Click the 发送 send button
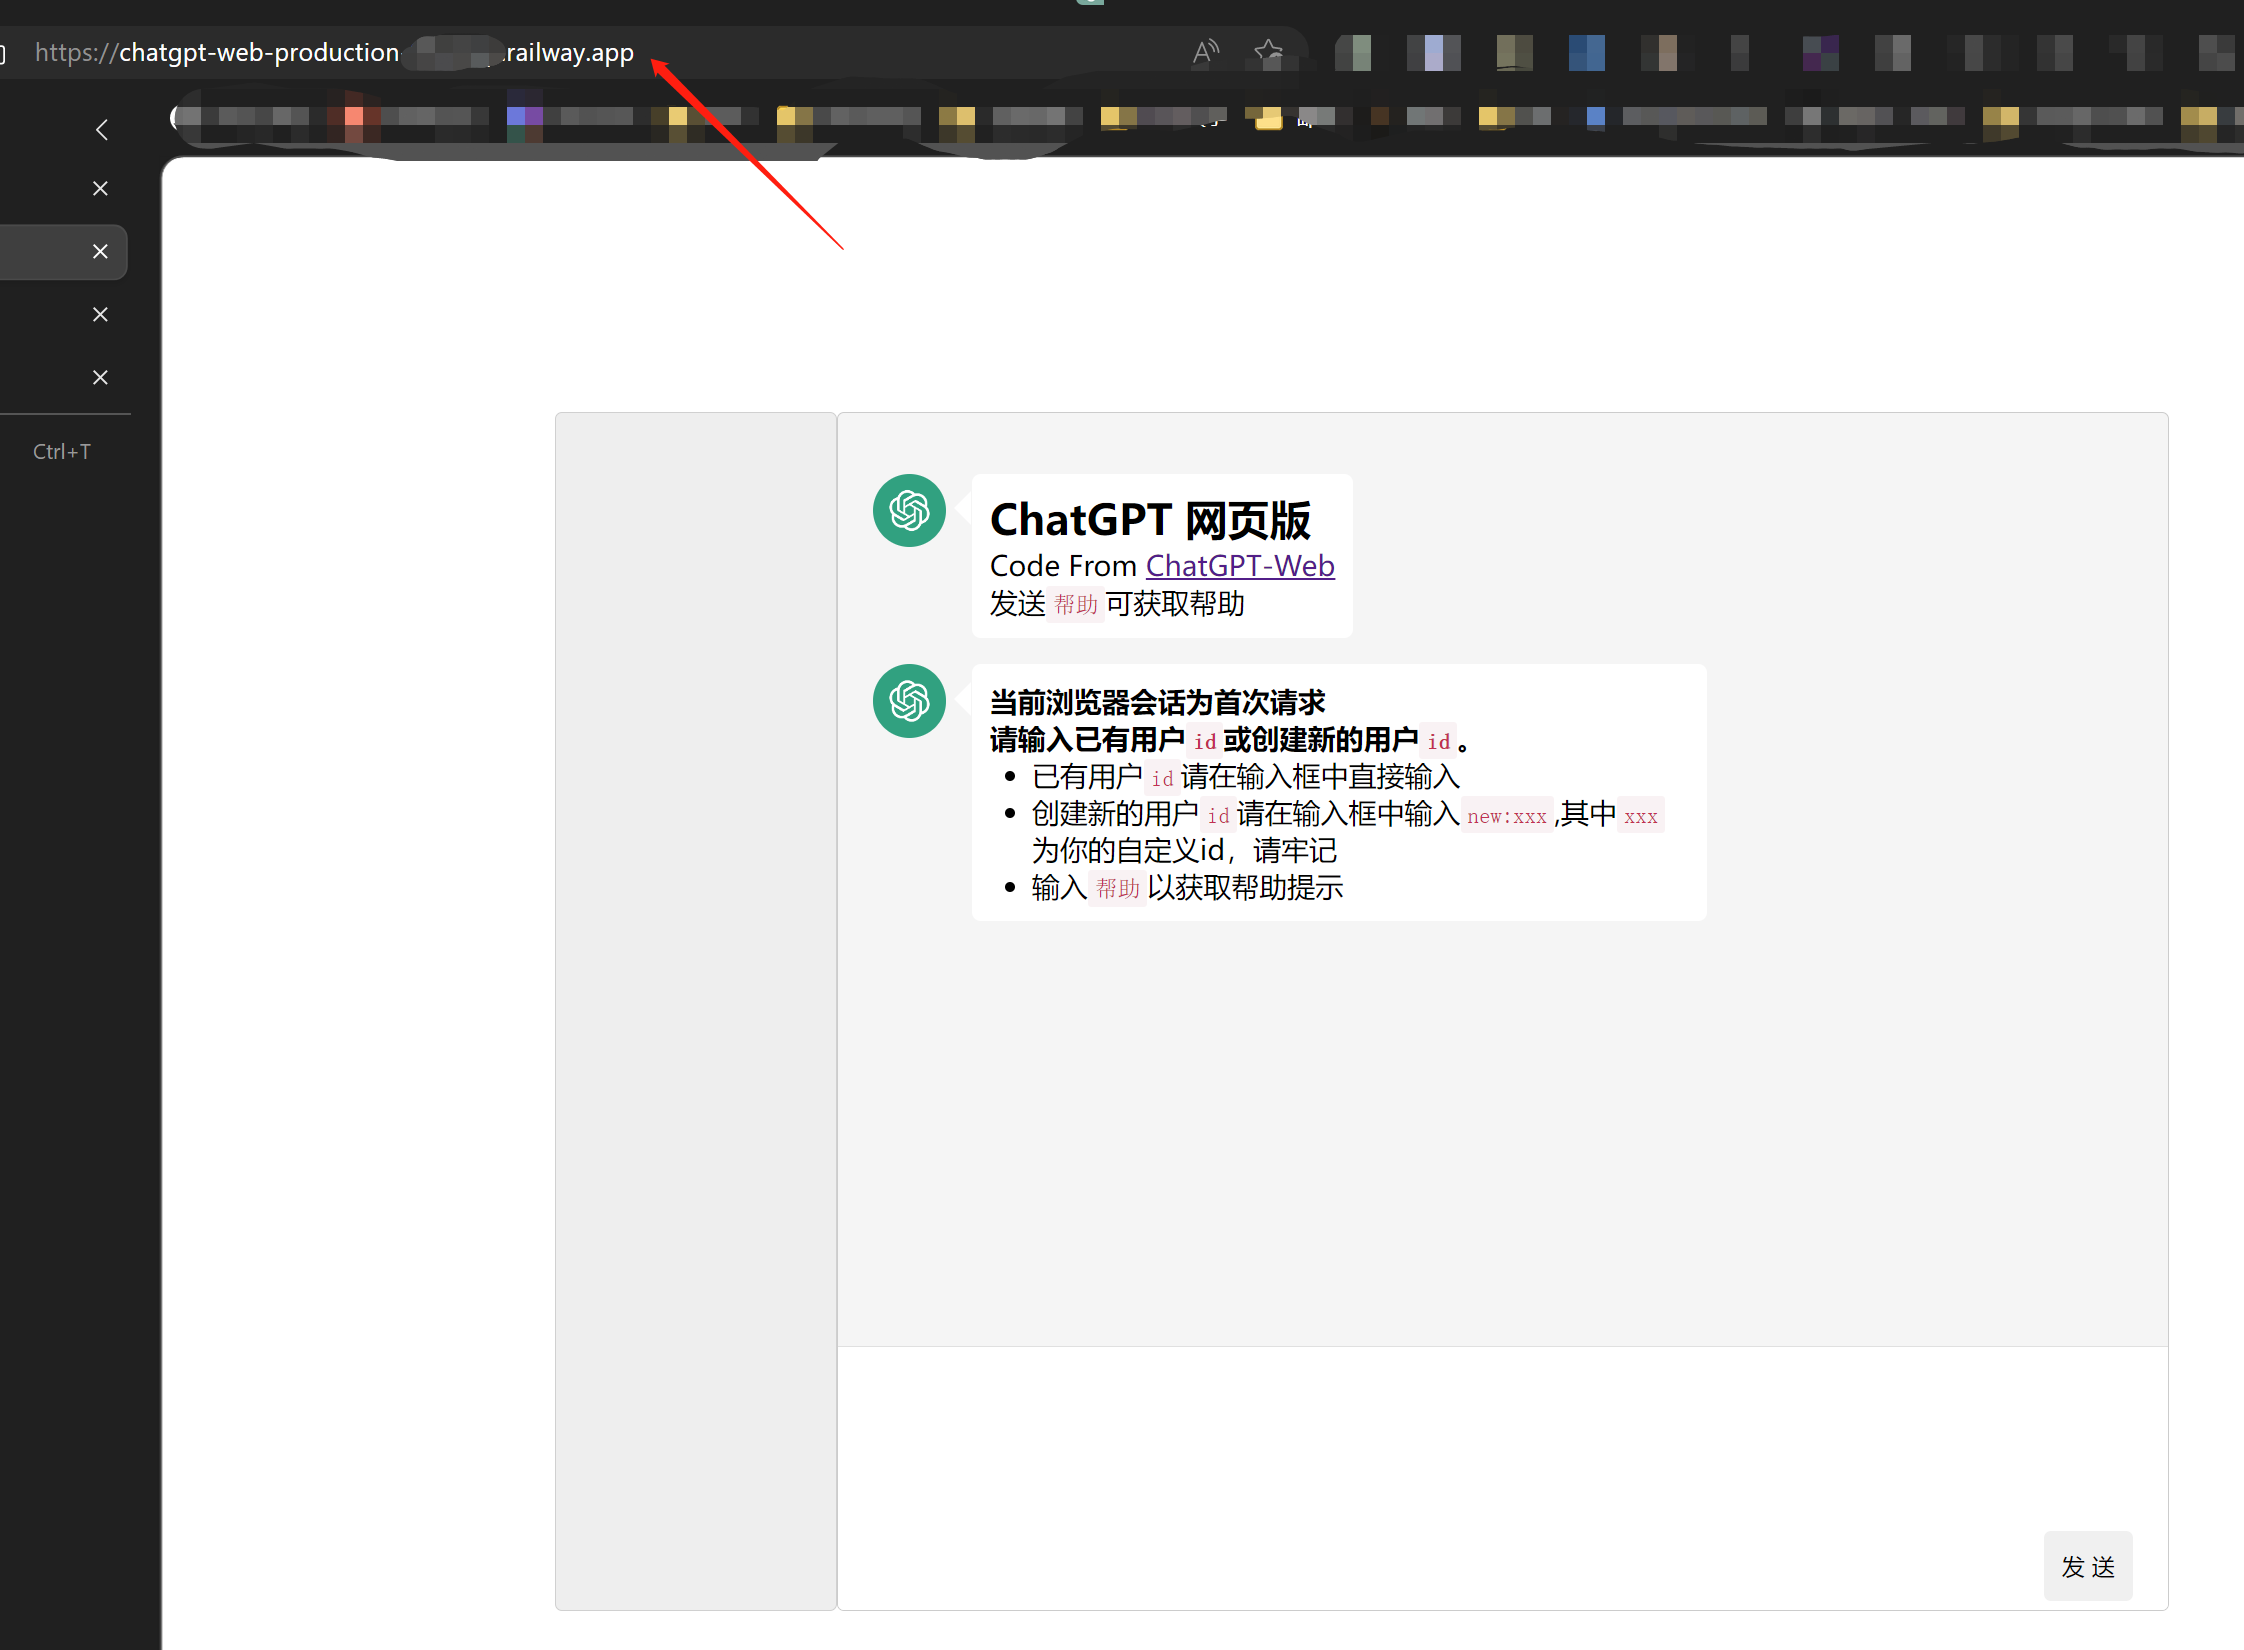Image resolution: width=2244 pixels, height=1650 pixels. point(2087,1566)
